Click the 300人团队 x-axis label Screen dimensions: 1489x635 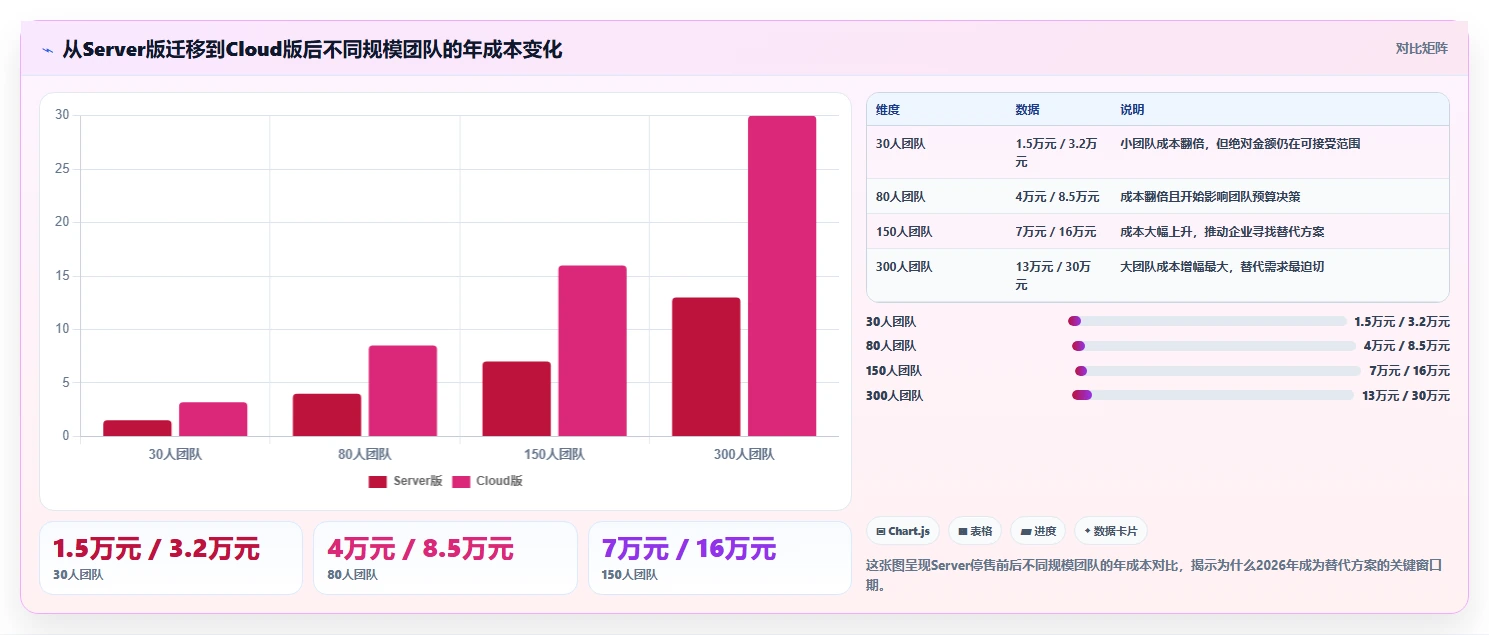744,454
